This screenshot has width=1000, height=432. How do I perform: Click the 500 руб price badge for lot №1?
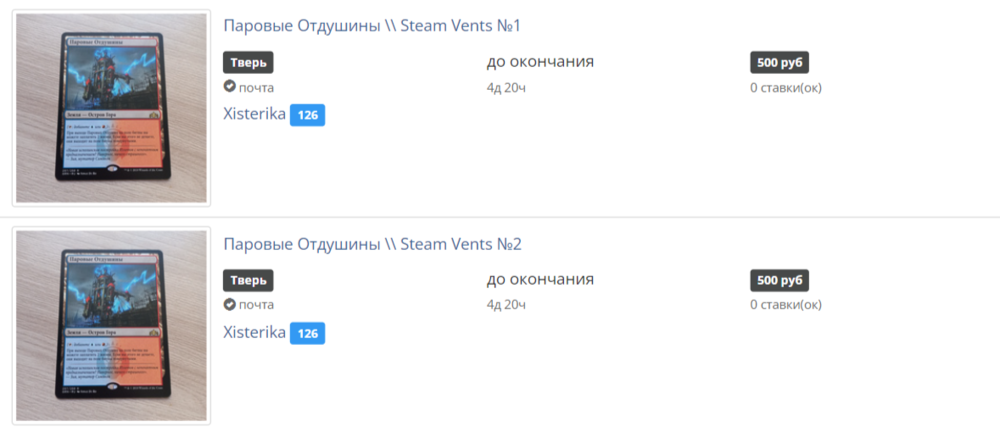[x=779, y=62]
